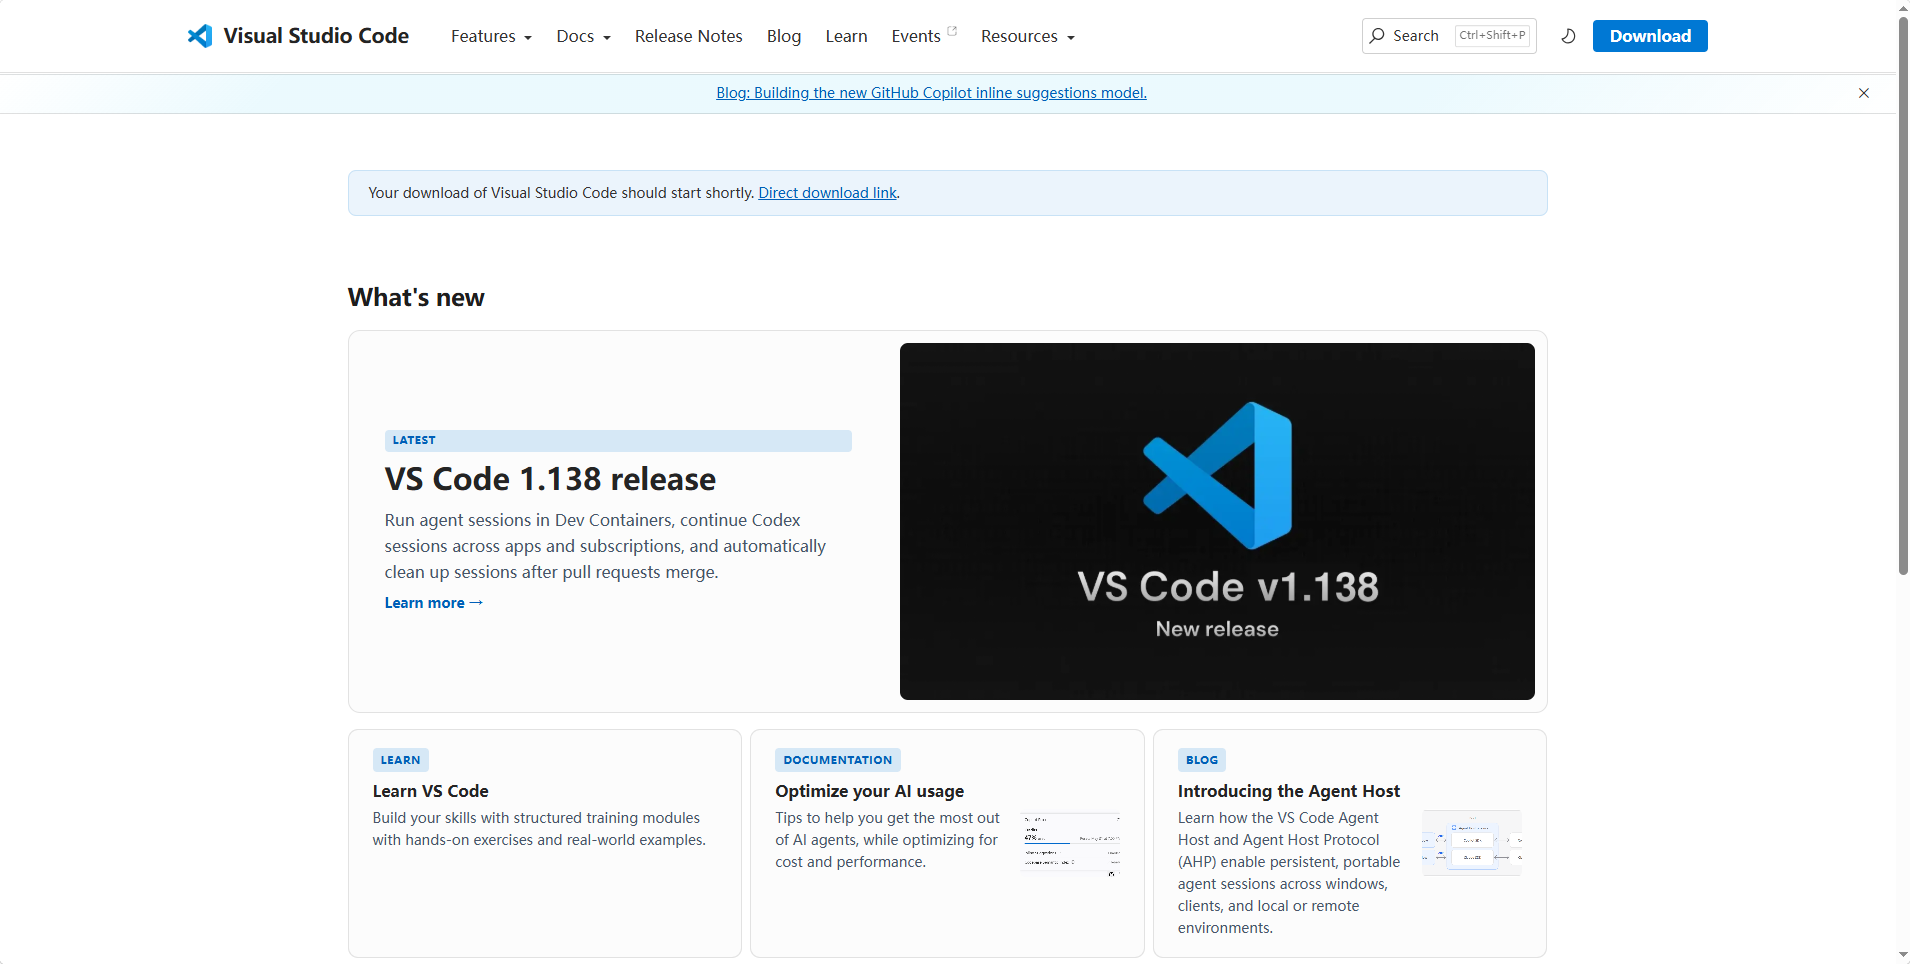The height and width of the screenshot is (964, 1910).
Task: Click the Optimize your AI usage thumbnail
Action: [x=1071, y=844]
